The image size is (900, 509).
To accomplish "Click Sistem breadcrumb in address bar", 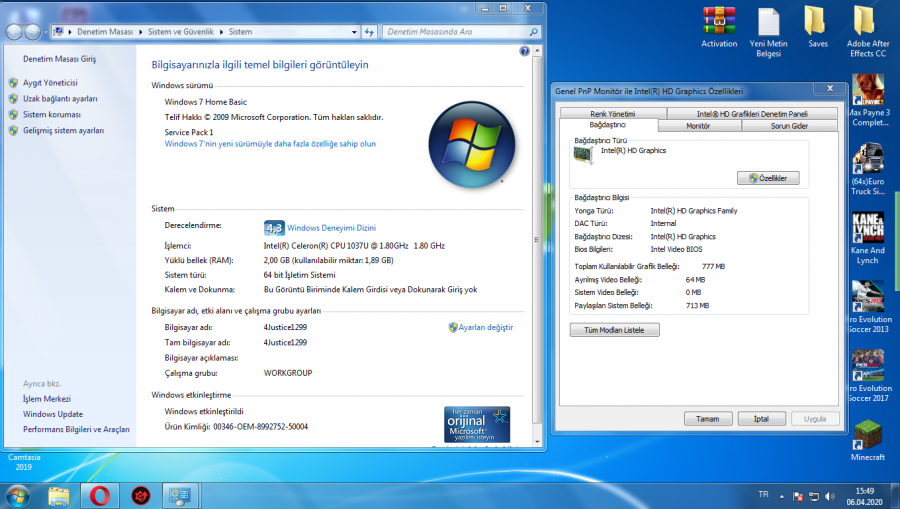I will pyautogui.click(x=240, y=32).
